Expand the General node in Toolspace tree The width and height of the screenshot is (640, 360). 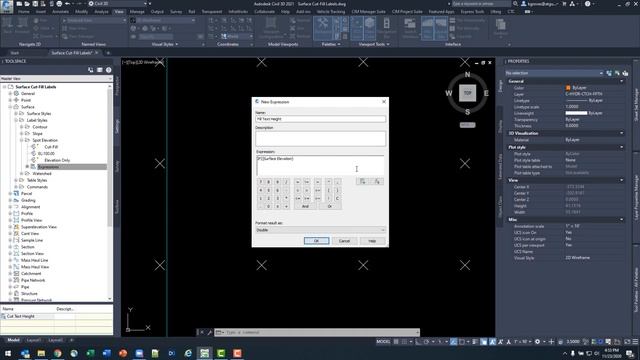[x=10, y=93]
